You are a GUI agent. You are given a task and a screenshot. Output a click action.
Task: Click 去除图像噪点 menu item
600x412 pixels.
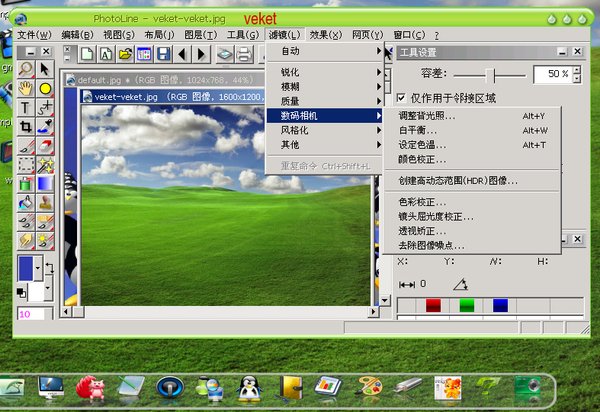[x=432, y=245]
